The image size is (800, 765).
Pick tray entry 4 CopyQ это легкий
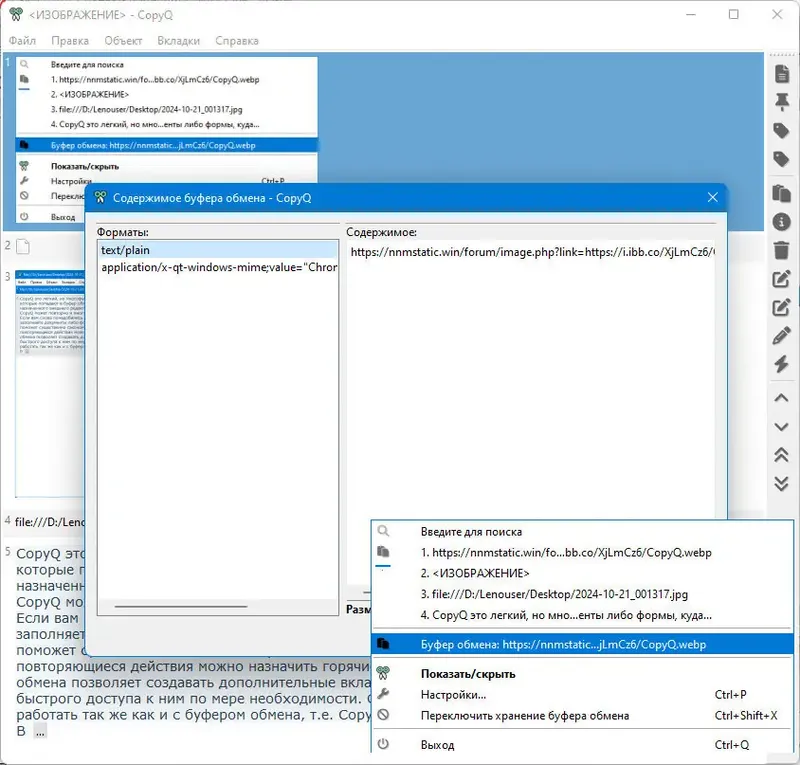[x=582, y=615]
